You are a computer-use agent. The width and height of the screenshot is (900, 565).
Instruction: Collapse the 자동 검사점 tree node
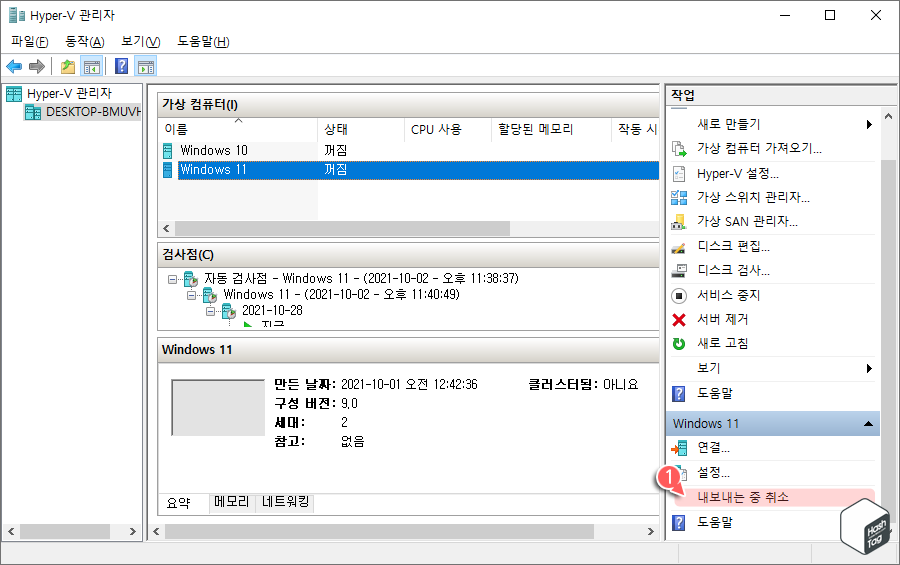[x=172, y=280]
